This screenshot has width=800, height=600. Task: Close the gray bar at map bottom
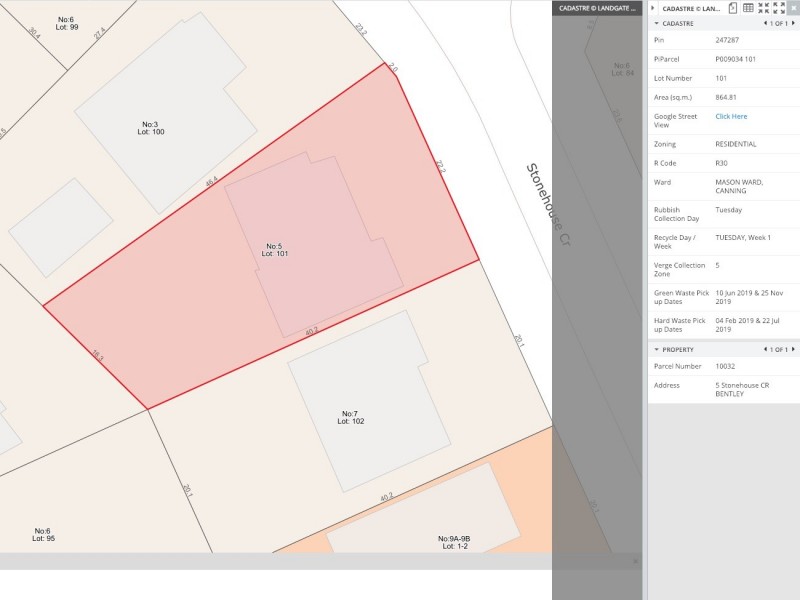pyautogui.click(x=635, y=561)
